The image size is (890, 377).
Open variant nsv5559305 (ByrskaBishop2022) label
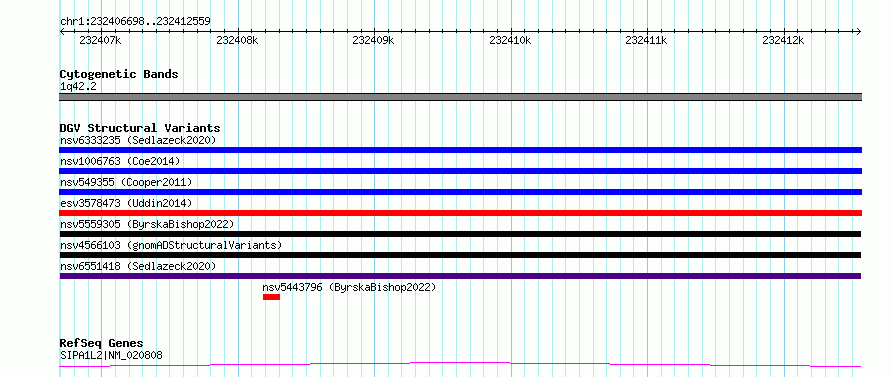pos(147,224)
